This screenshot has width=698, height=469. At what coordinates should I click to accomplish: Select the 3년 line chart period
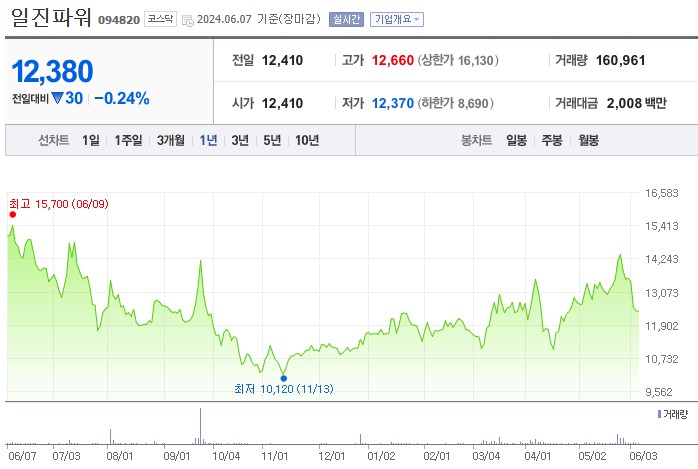click(x=240, y=140)
